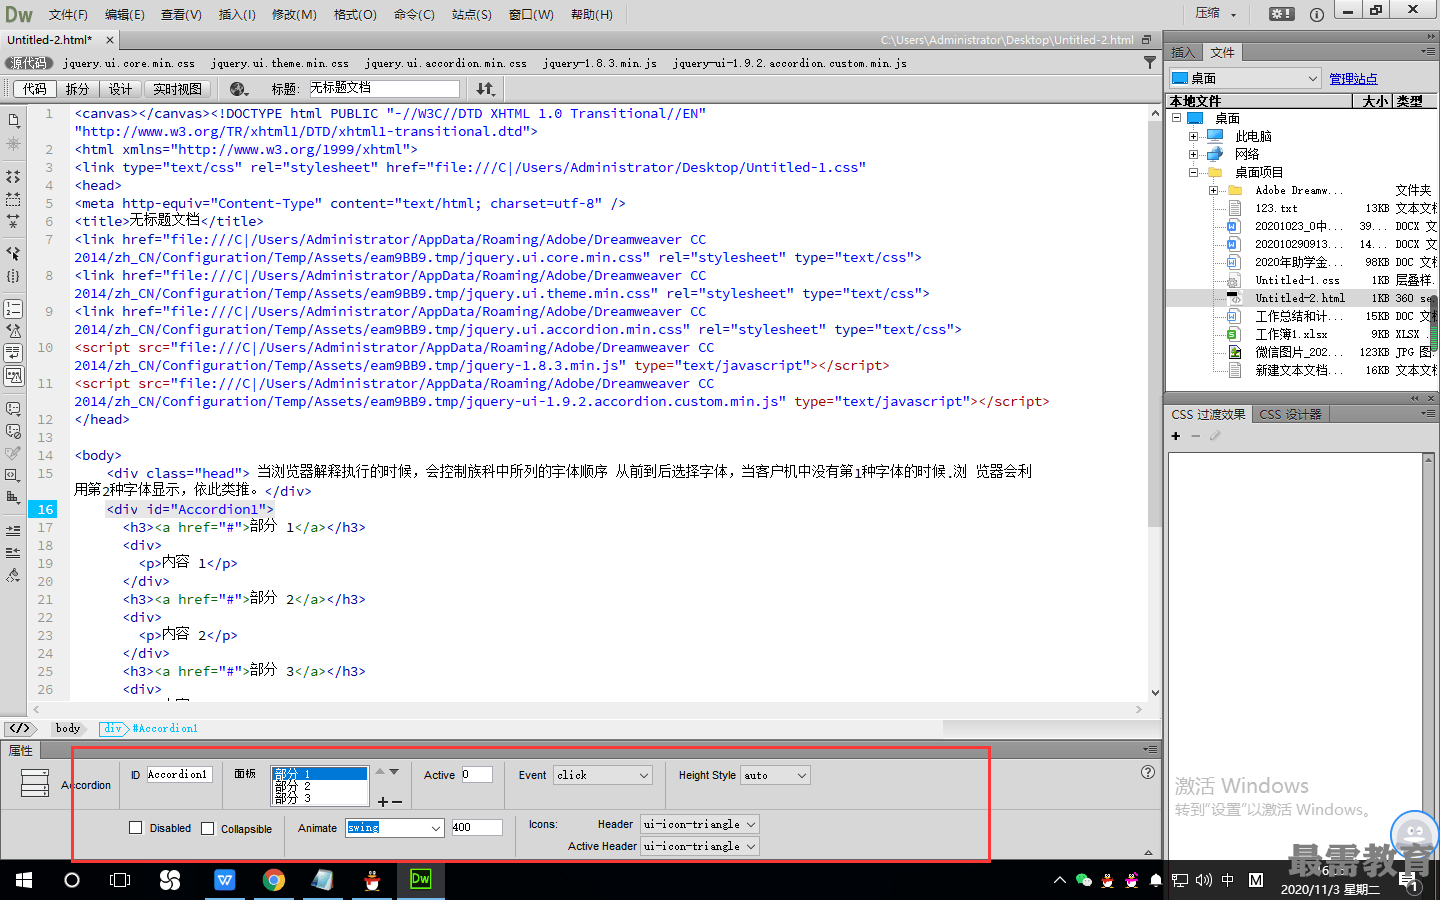1440x900 pixels.
Task: Move panel down with the down arrow
Action: point(394,772)
